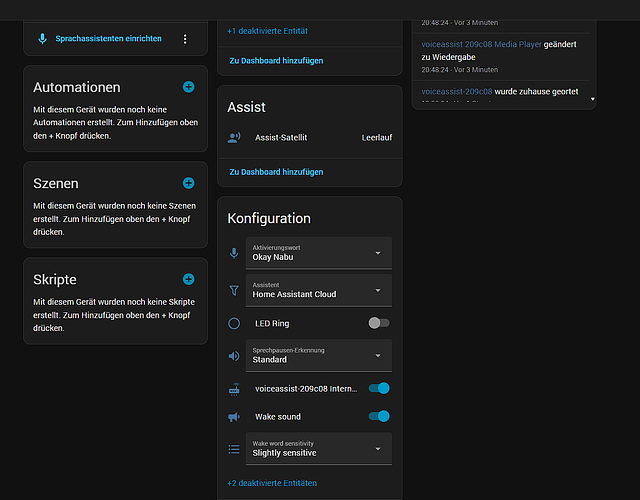Open the Sprechpausen-Erkennung dropdown set to Standard
Screen dimensions: 640x500
point(319,356)
